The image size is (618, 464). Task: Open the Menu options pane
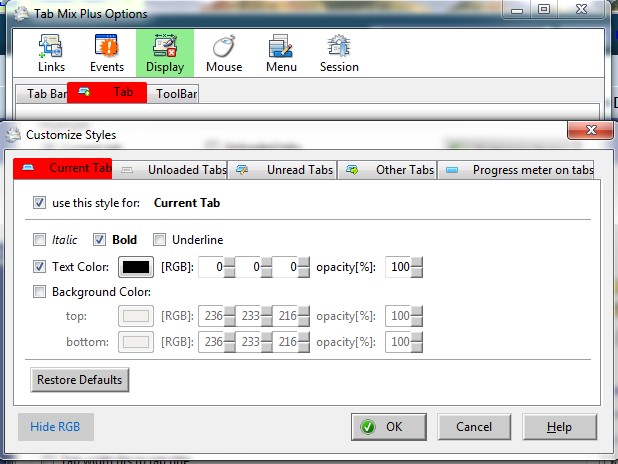[x=281, y=53]
